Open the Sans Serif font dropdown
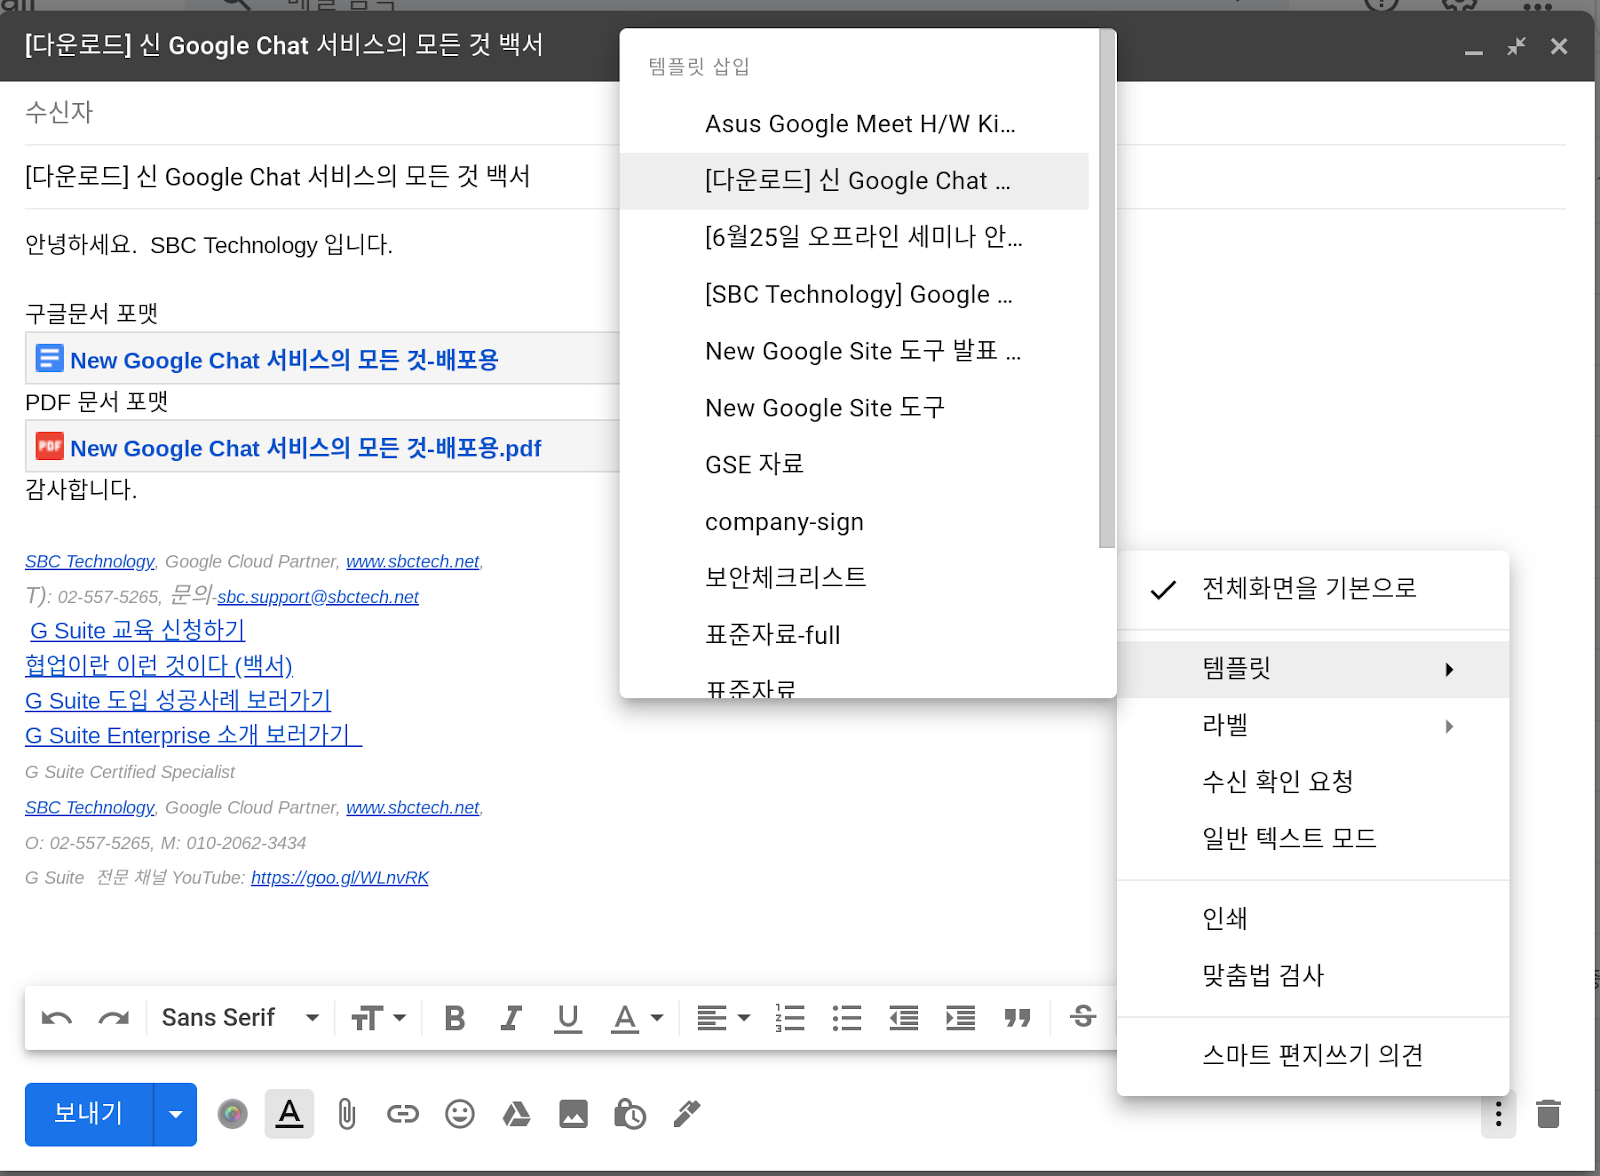Image resolution: width=1600 pixels, height=1176 pixels. pyautogui.click(x=240, y=1018)
